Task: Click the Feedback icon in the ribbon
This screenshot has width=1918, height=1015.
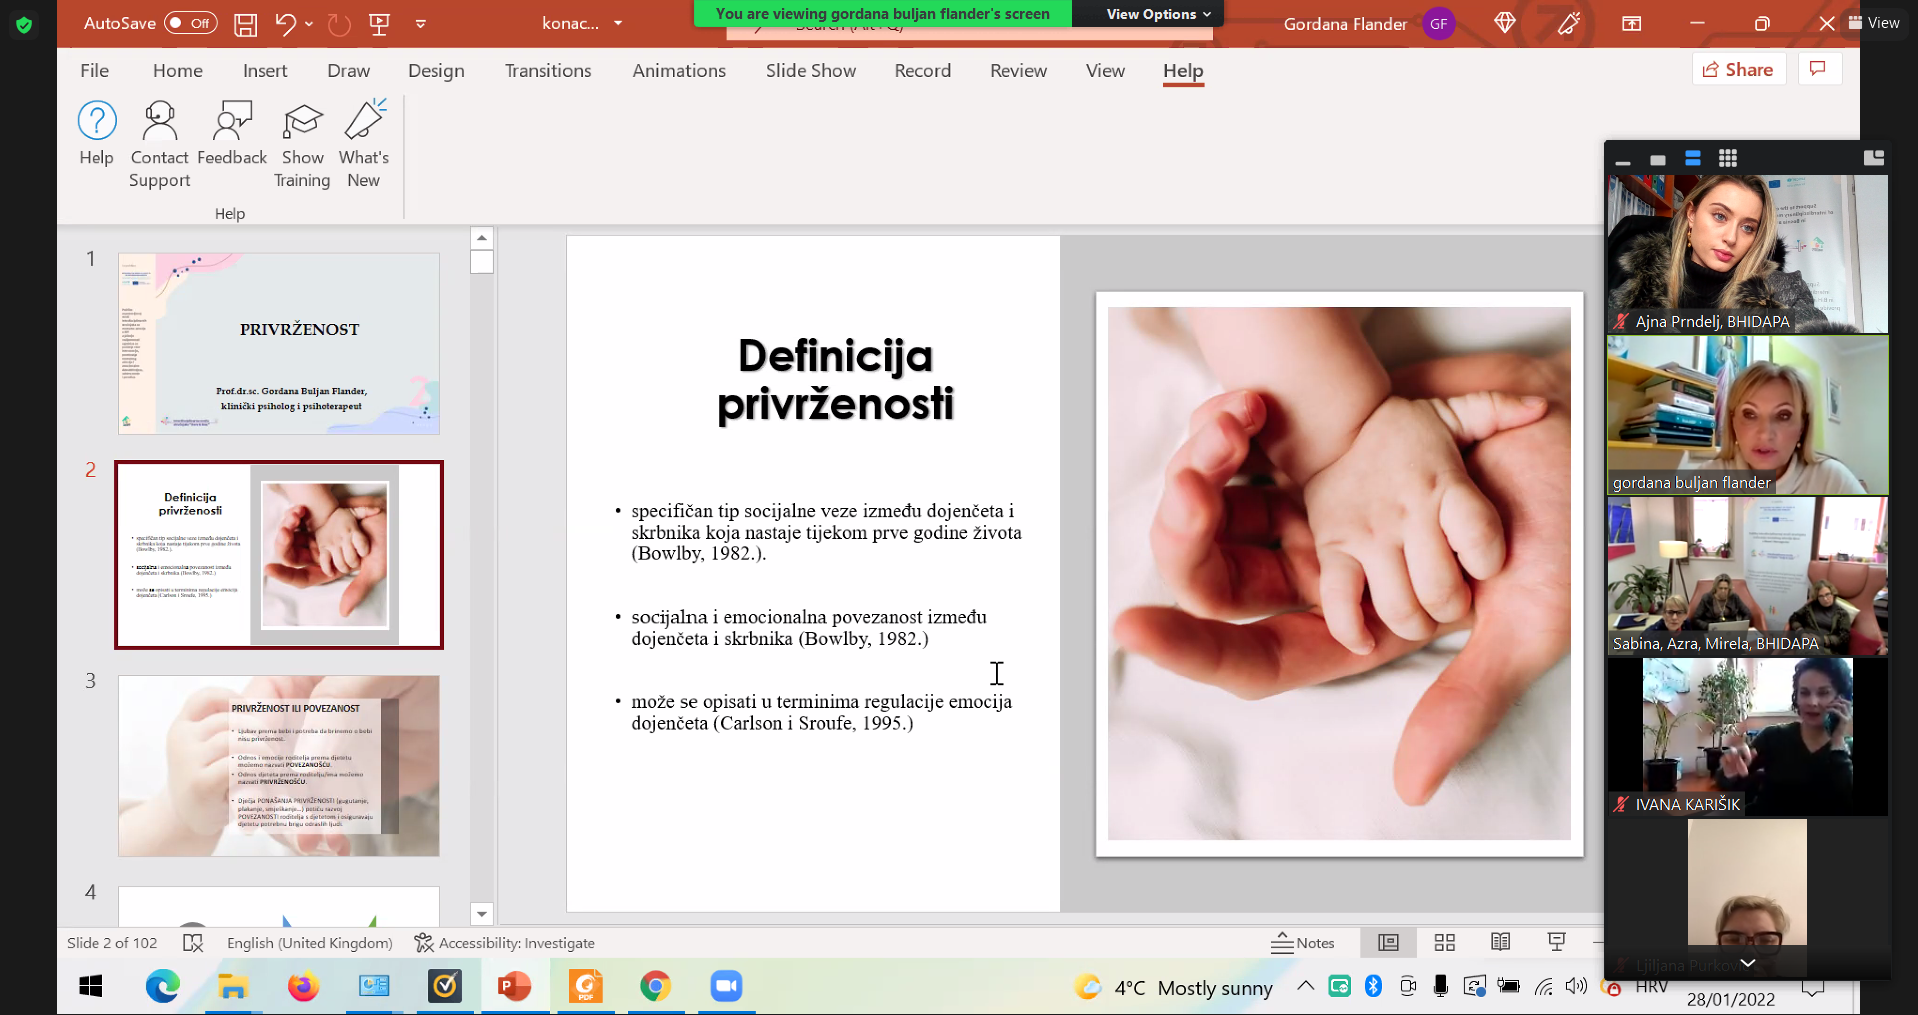Action: pos(232,122)
